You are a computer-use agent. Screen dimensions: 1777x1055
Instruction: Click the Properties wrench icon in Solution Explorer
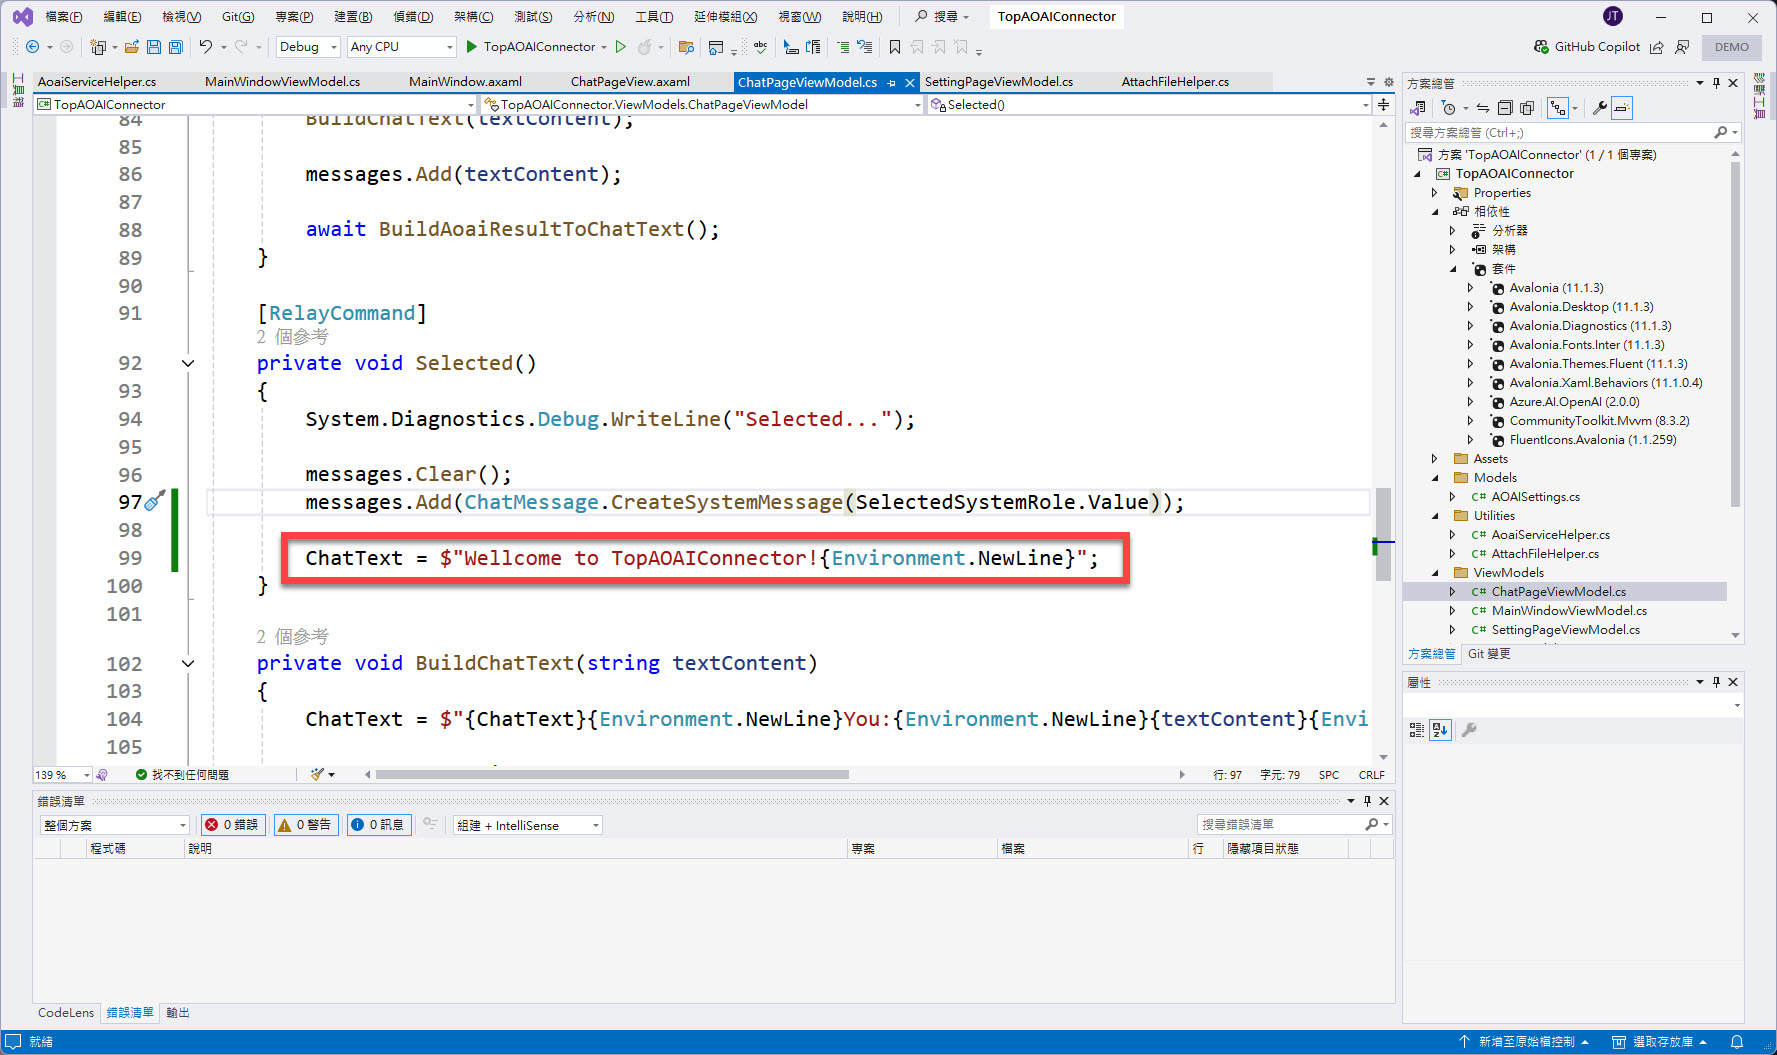pos(1600,108)
